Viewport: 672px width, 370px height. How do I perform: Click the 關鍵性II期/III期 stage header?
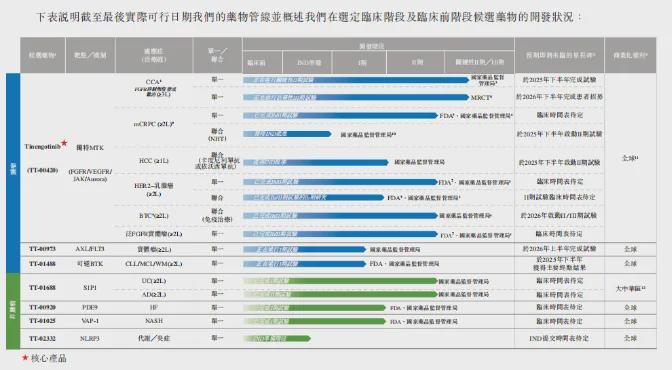480,62
